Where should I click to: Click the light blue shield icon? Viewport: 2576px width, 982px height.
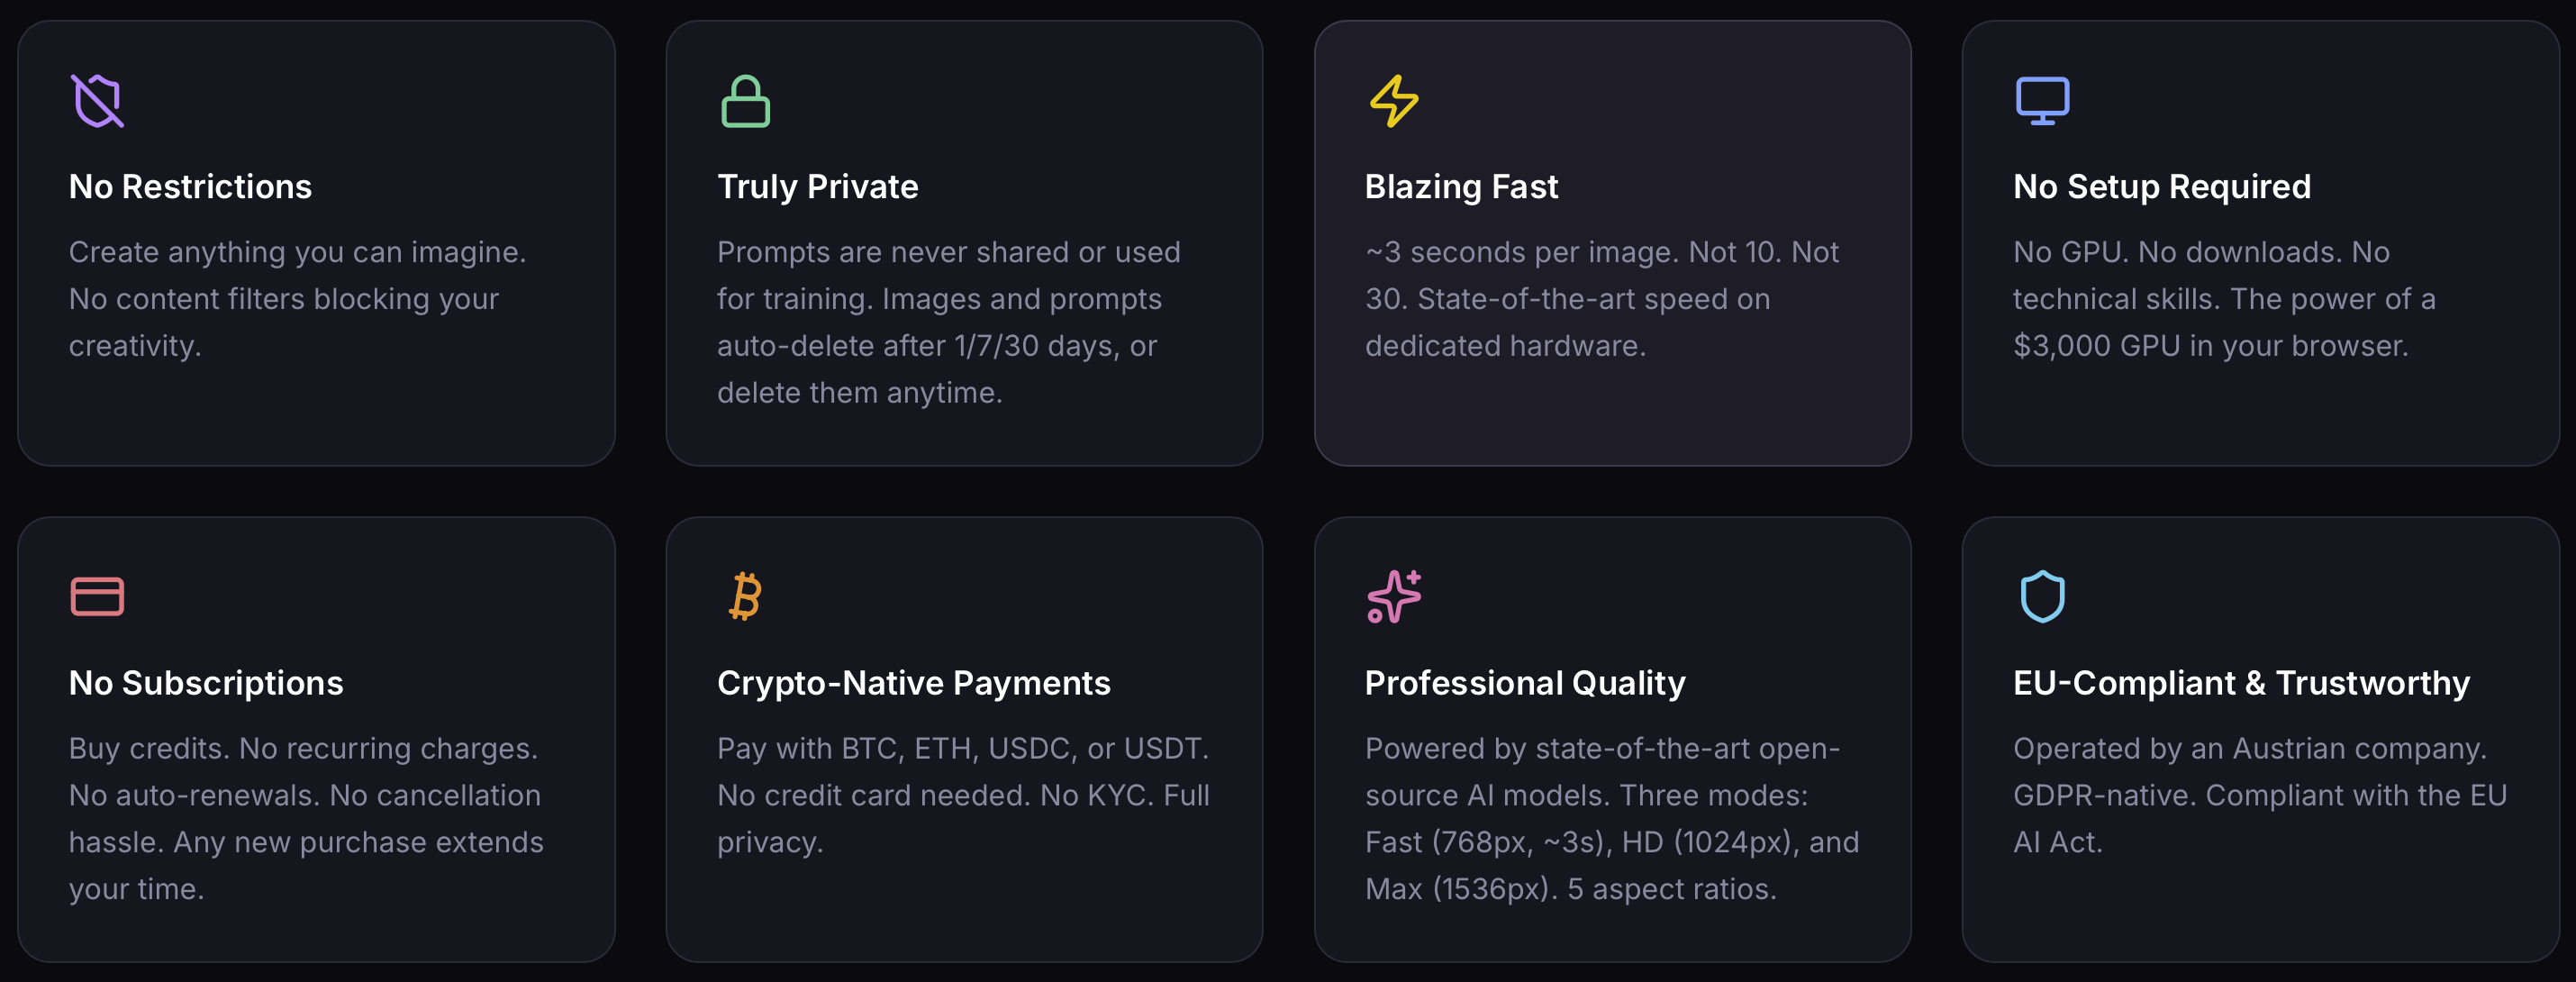[2042, 597]
